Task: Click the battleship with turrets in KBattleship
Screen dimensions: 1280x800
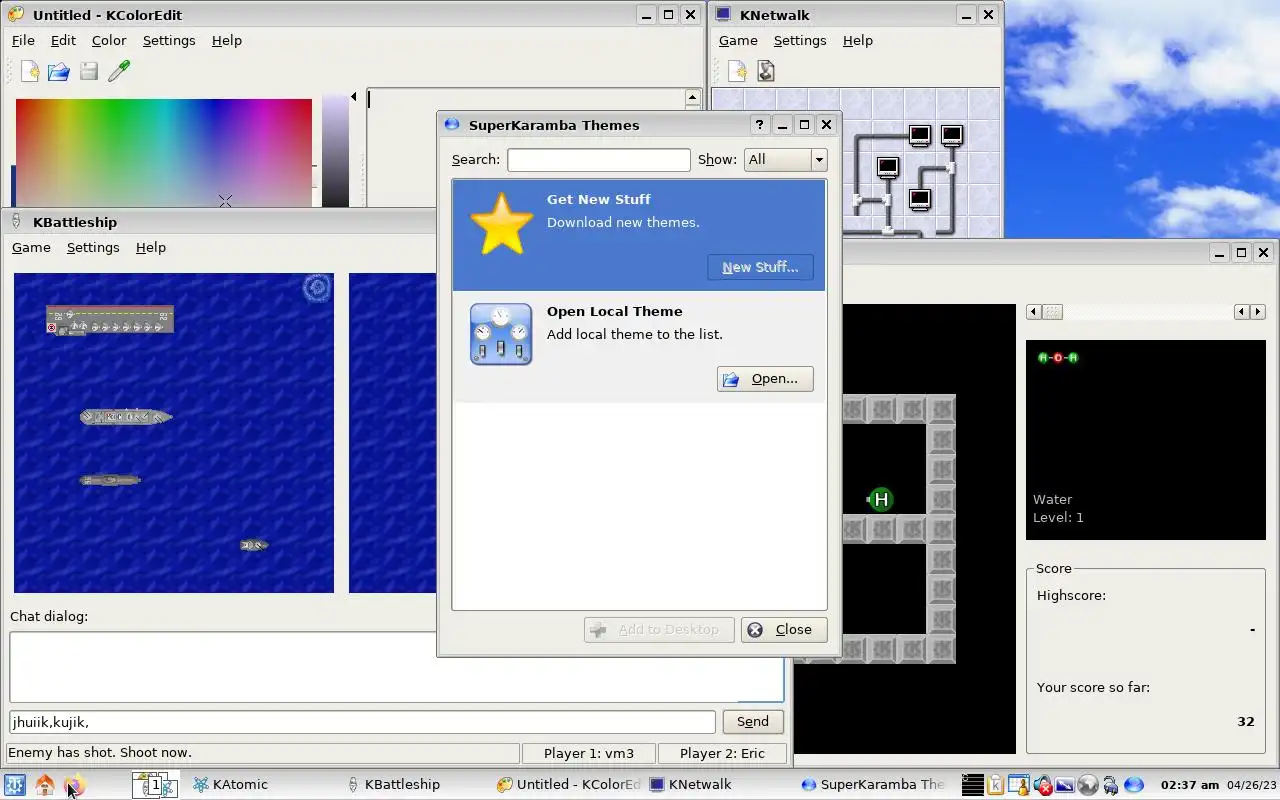Action: coord(126,416)
